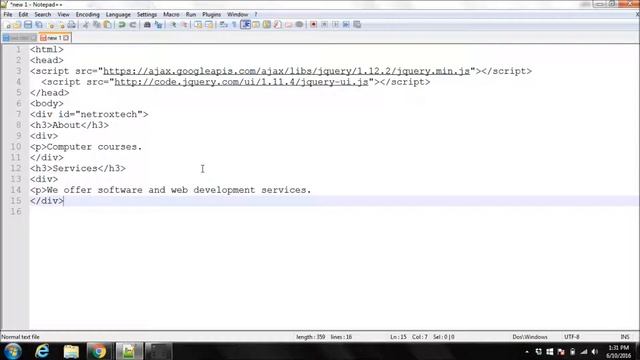640x360 pixels.
Task: Open the Window menu
Action: (x=238, y=14)
